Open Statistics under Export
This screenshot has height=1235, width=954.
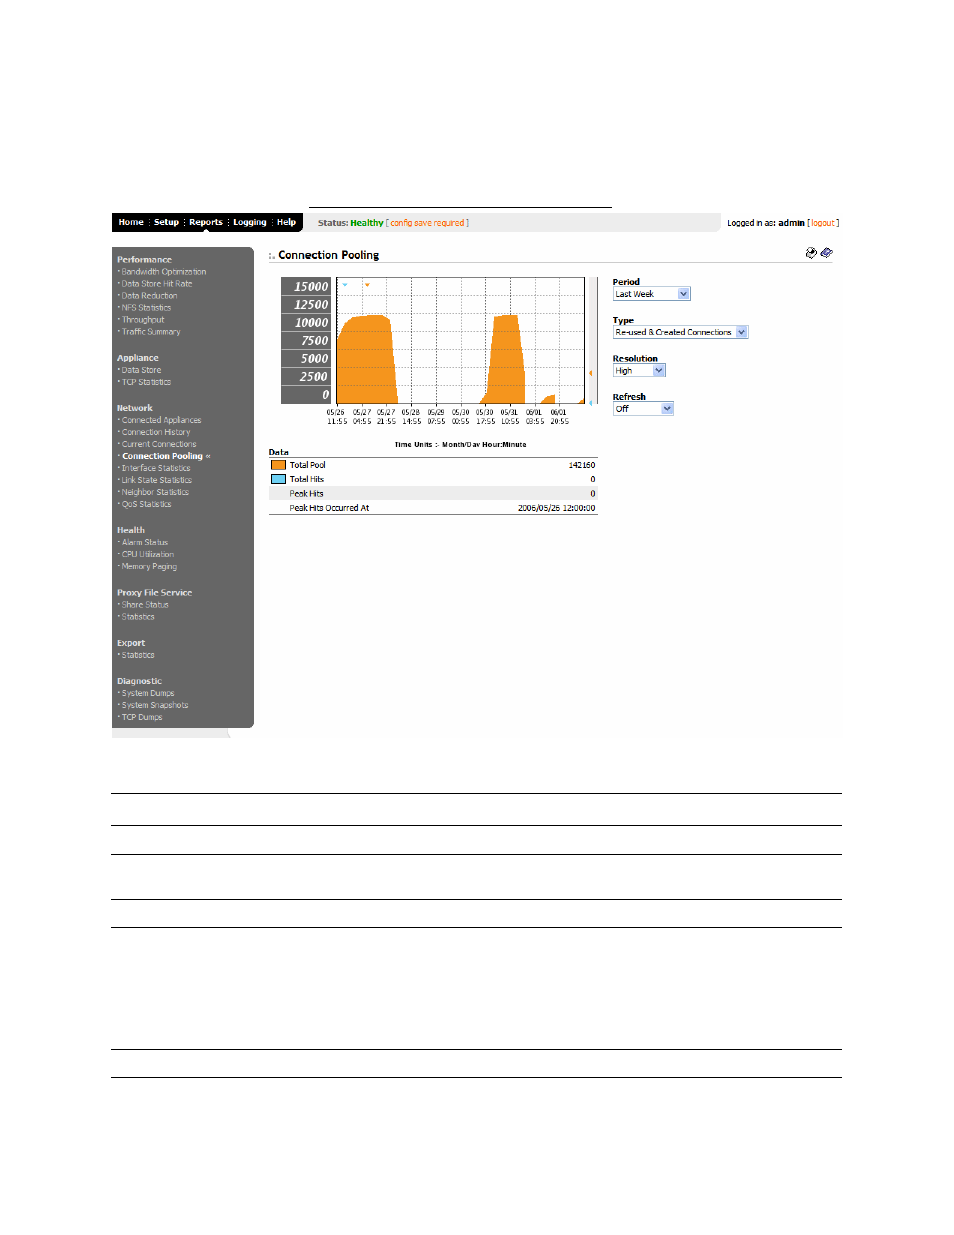pyautogui.click(x=138, y=655)
